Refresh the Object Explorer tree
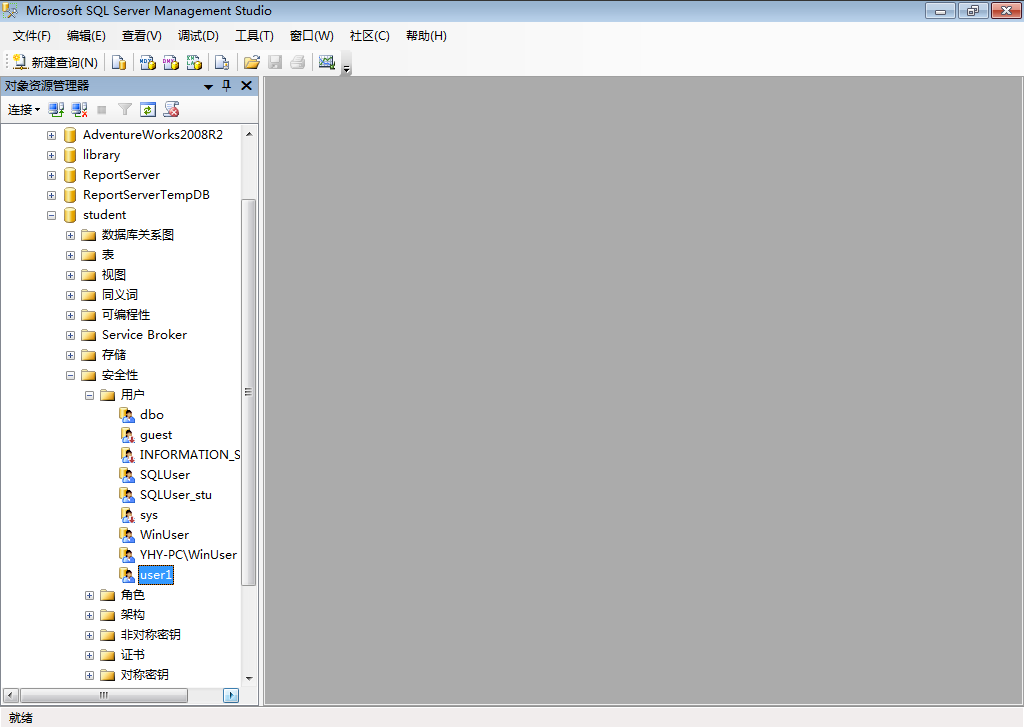 point(148,110)
